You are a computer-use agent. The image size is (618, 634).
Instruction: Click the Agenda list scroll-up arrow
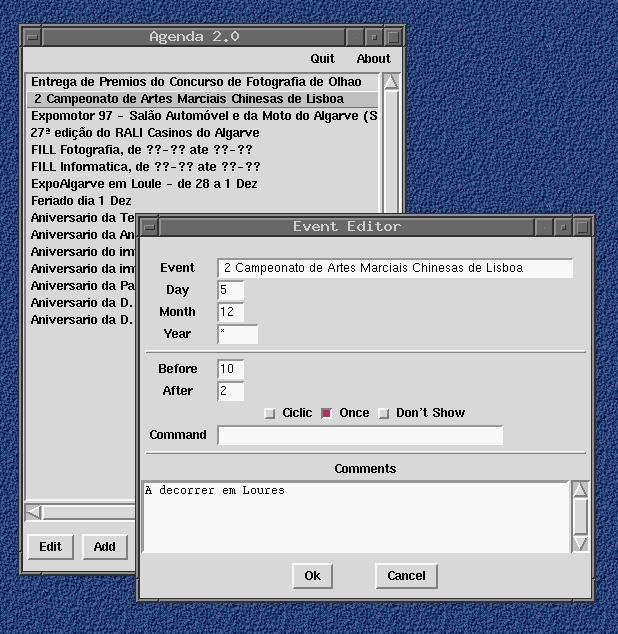coord(391,82)
